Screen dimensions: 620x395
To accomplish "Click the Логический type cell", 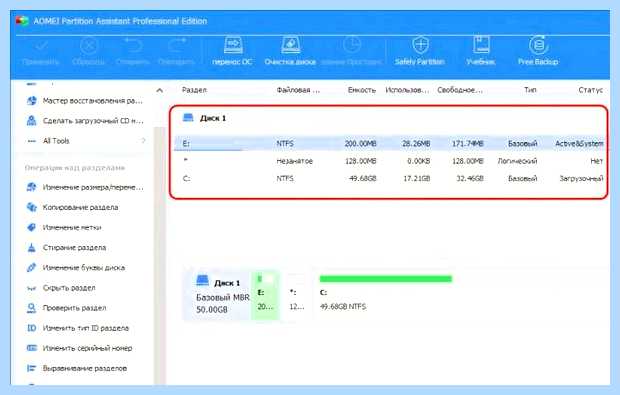I will 517,161.
